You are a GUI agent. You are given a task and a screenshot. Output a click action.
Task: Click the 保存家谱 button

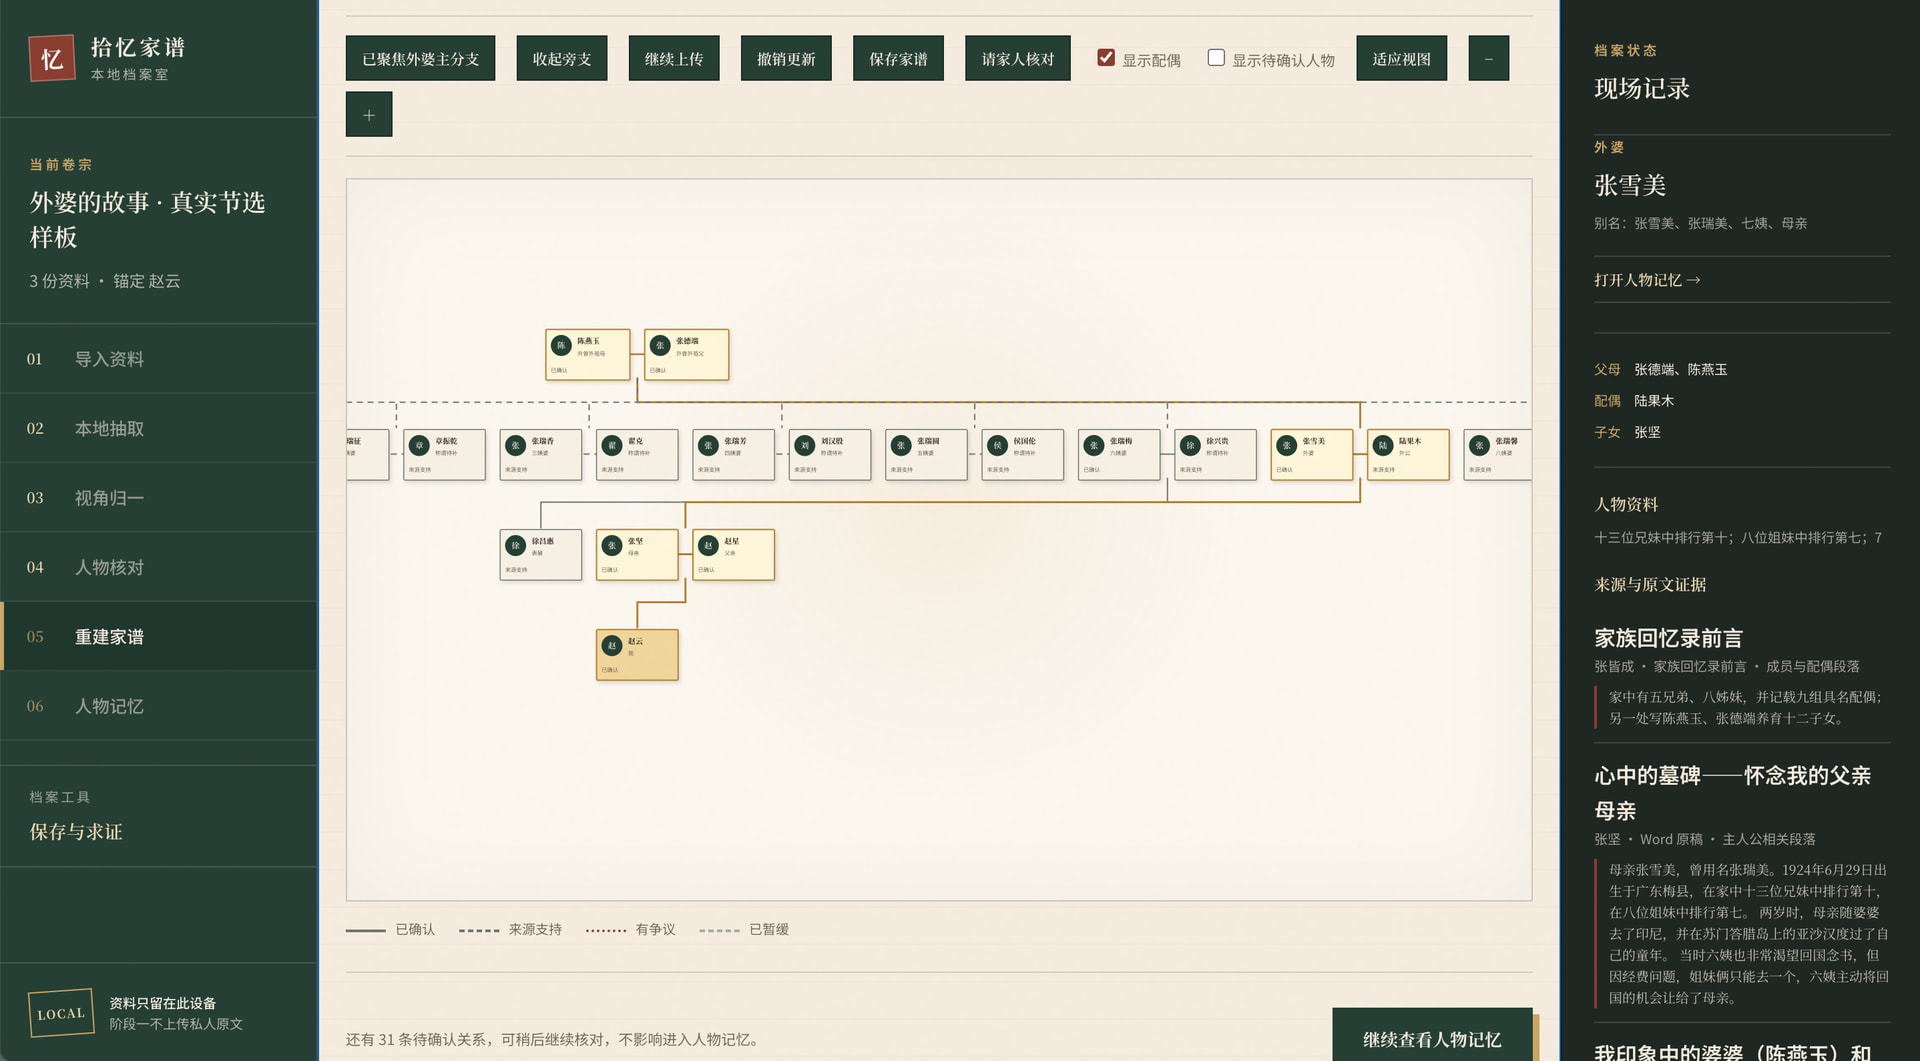tap(898, 59)
